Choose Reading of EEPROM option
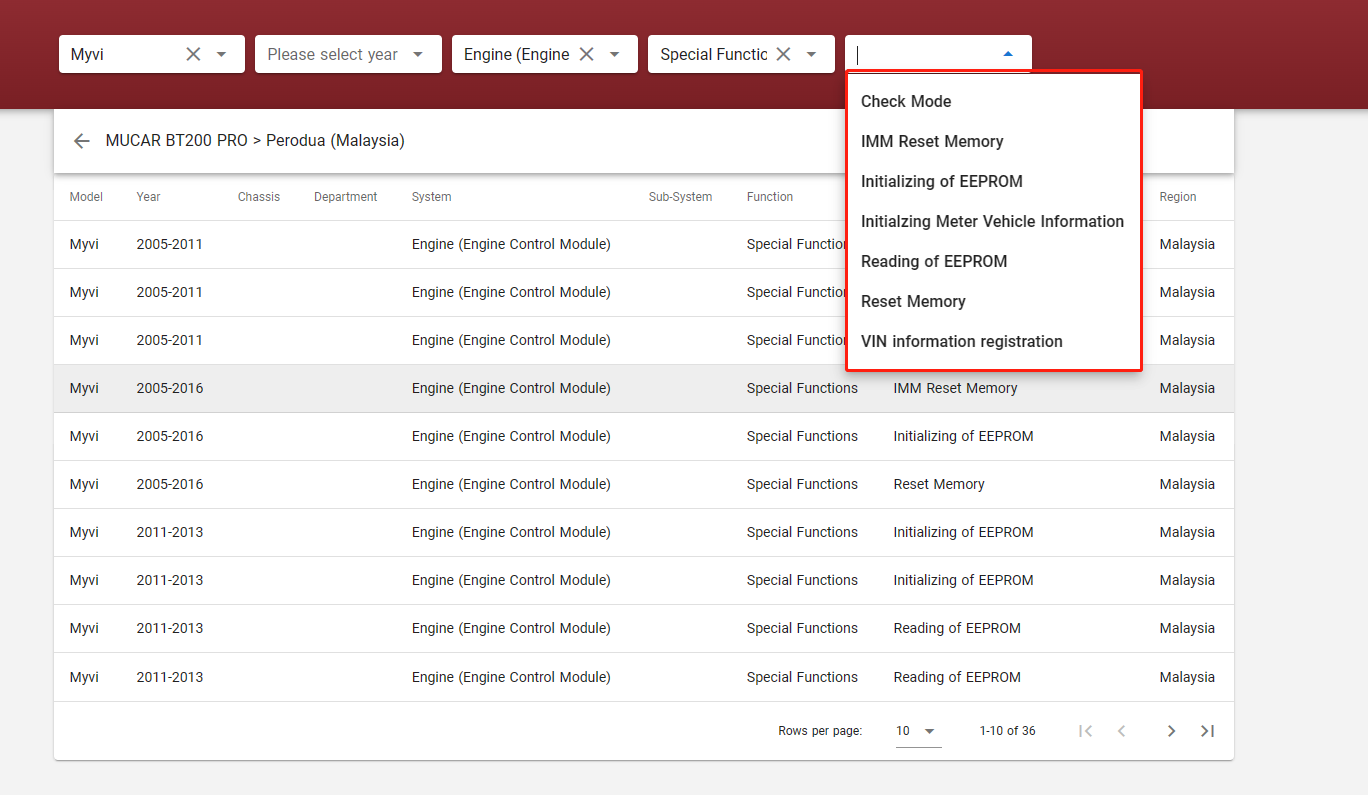The height and width of the screenshot is (795, 1368). coord(994,261)
